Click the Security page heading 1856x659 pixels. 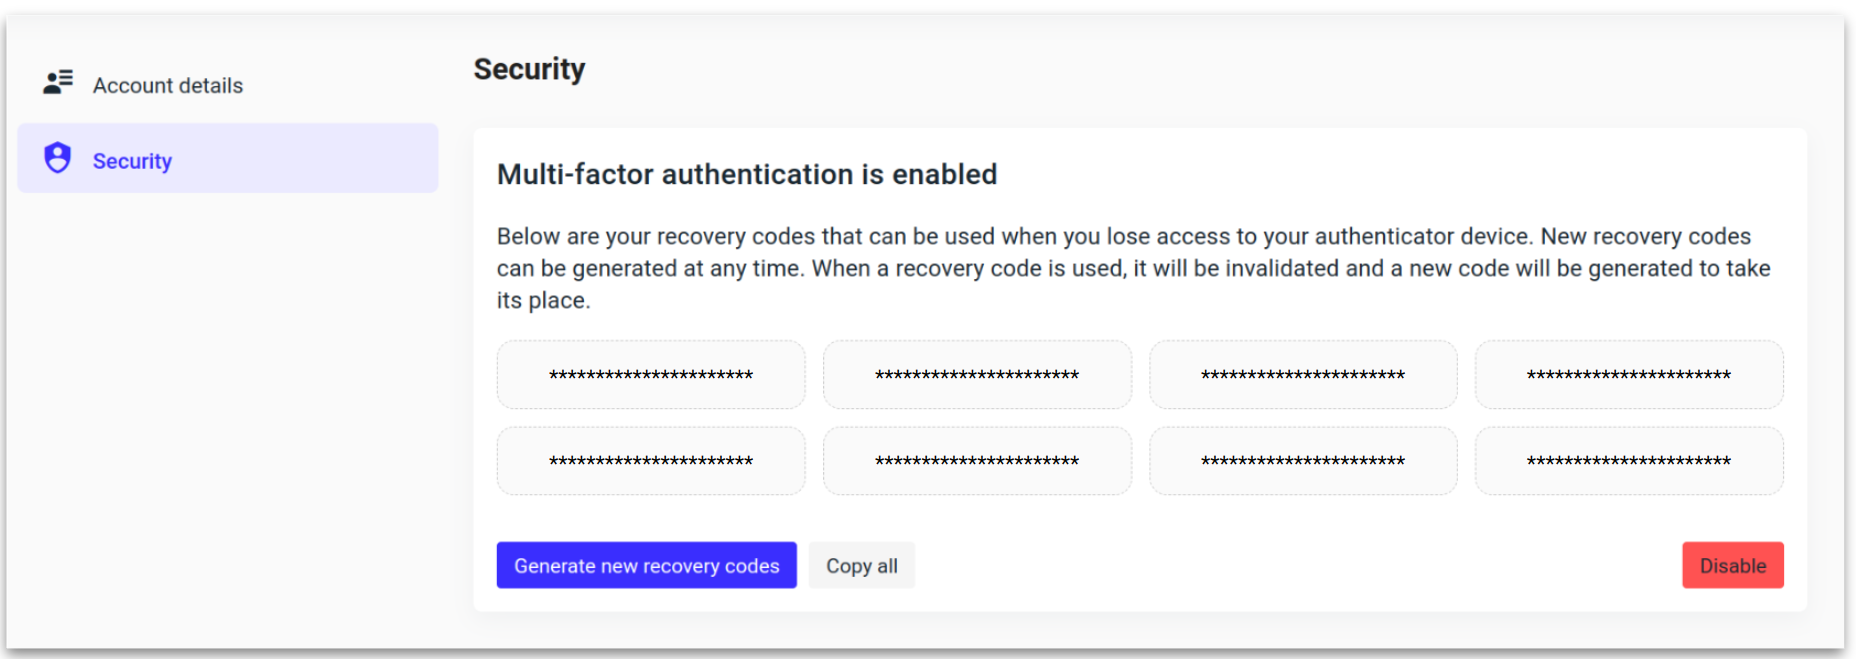[529, 69]
